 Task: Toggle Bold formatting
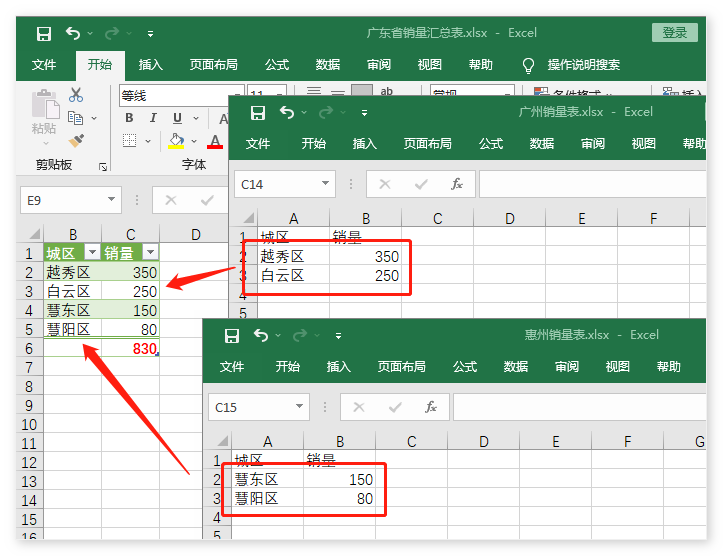(129, 118)
